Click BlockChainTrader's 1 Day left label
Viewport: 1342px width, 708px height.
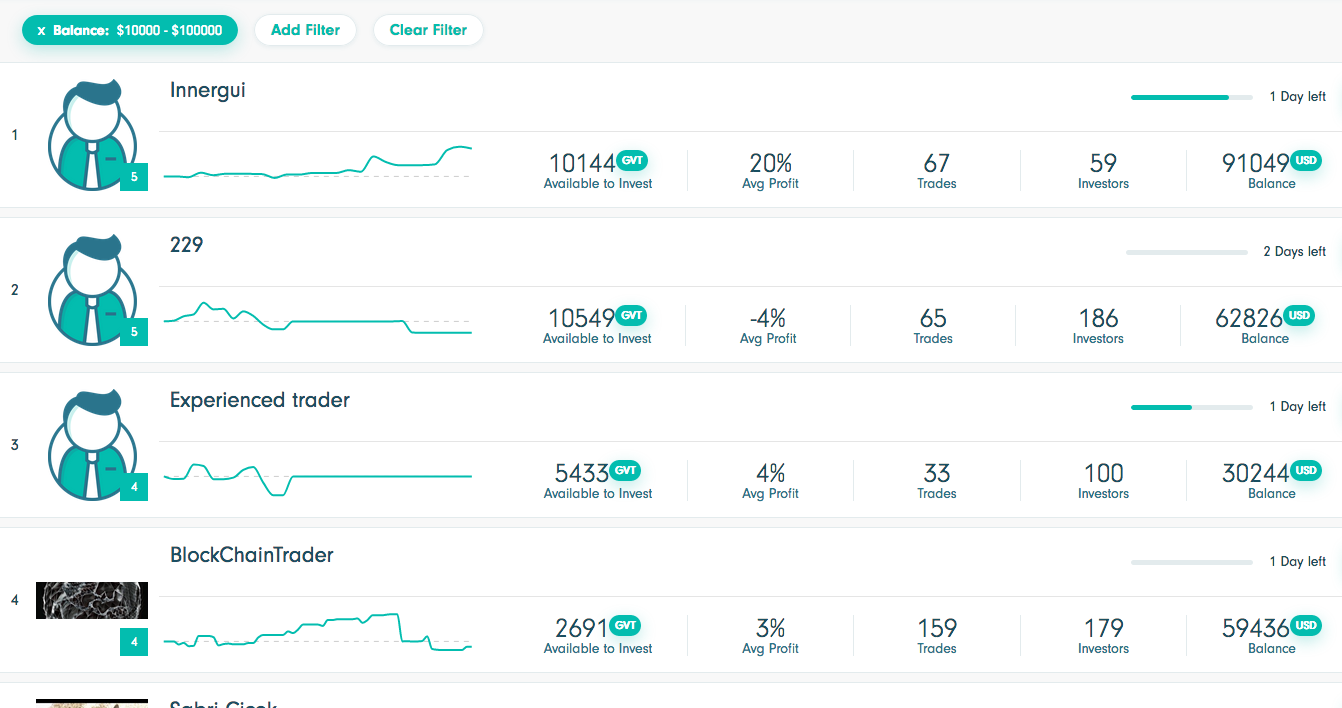point(1298,562)
